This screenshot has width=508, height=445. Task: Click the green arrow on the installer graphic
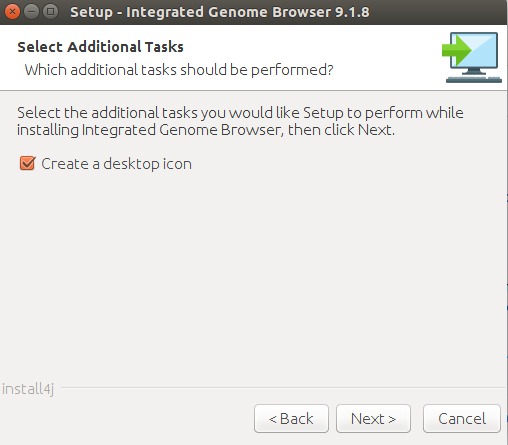pos(456,50)
